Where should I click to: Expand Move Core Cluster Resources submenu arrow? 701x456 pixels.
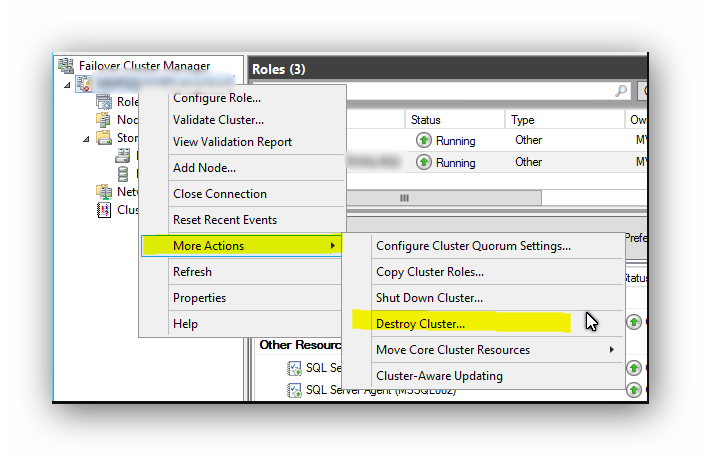pos(611,350)
